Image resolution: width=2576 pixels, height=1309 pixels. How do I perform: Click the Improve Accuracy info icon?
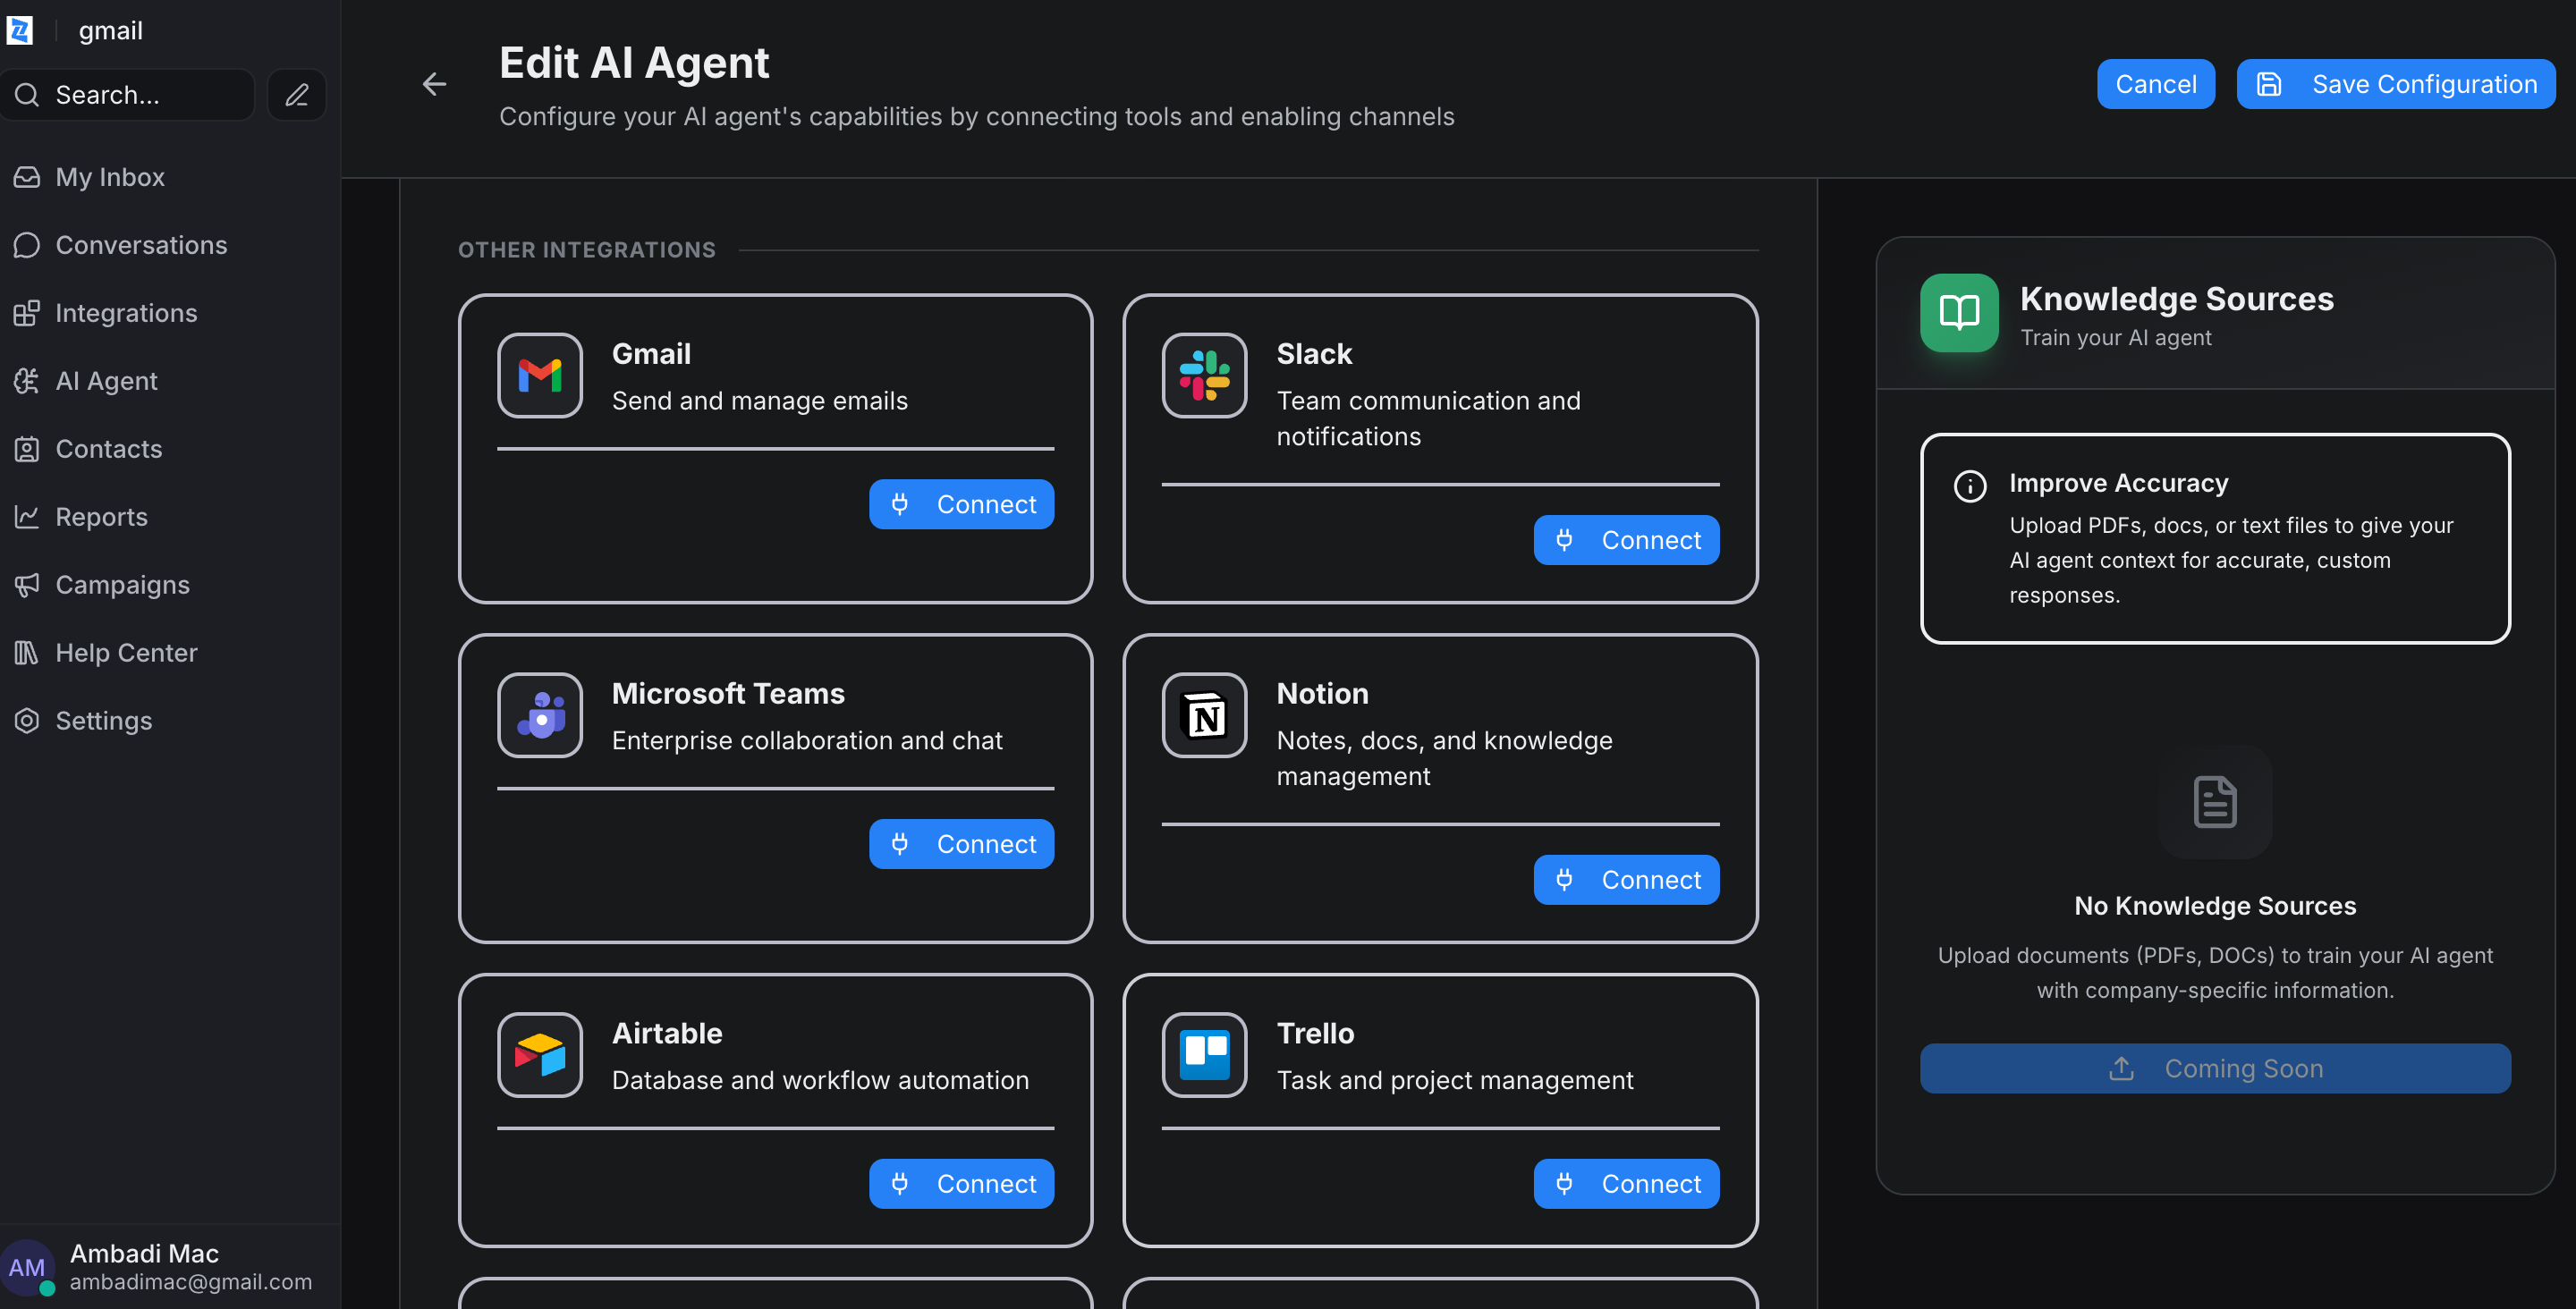pos(1969,486)
